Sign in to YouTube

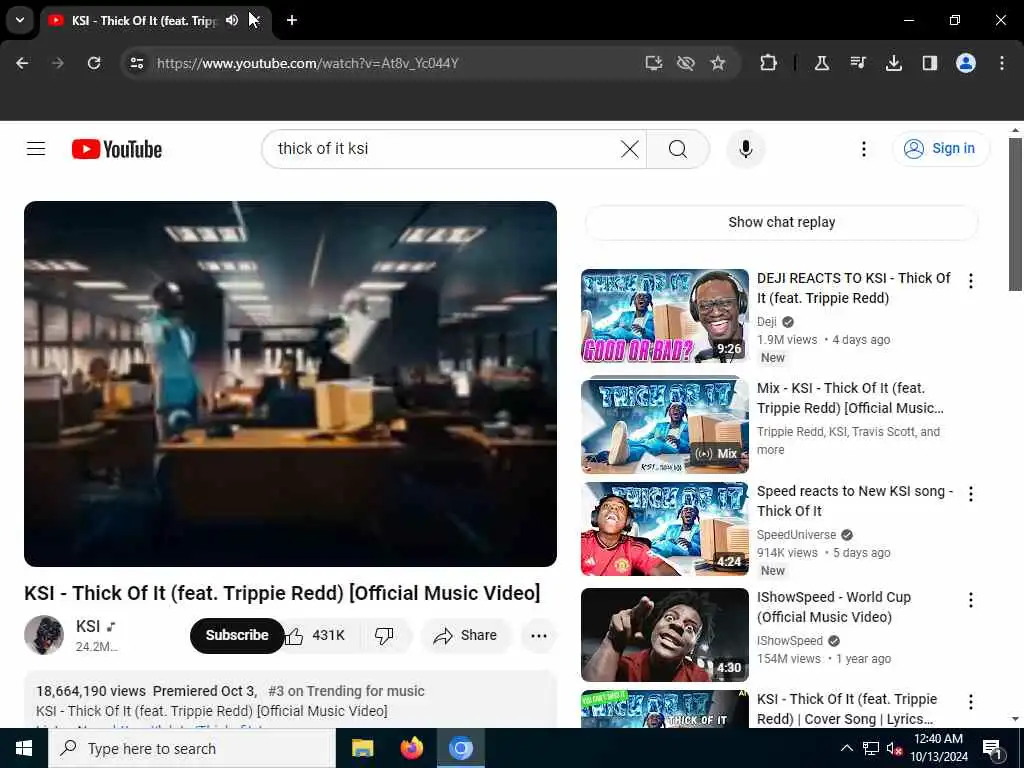pyautogui.click(x=940, y=149)
